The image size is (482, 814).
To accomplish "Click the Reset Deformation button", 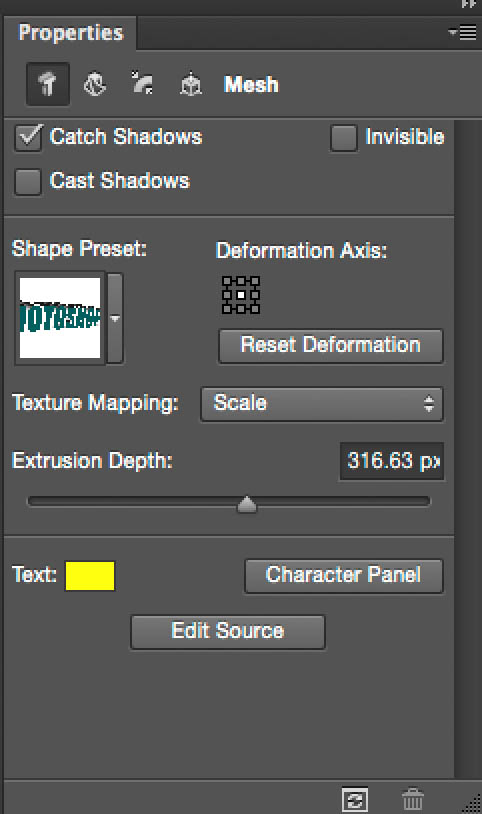I will click(x=331, y=345).
